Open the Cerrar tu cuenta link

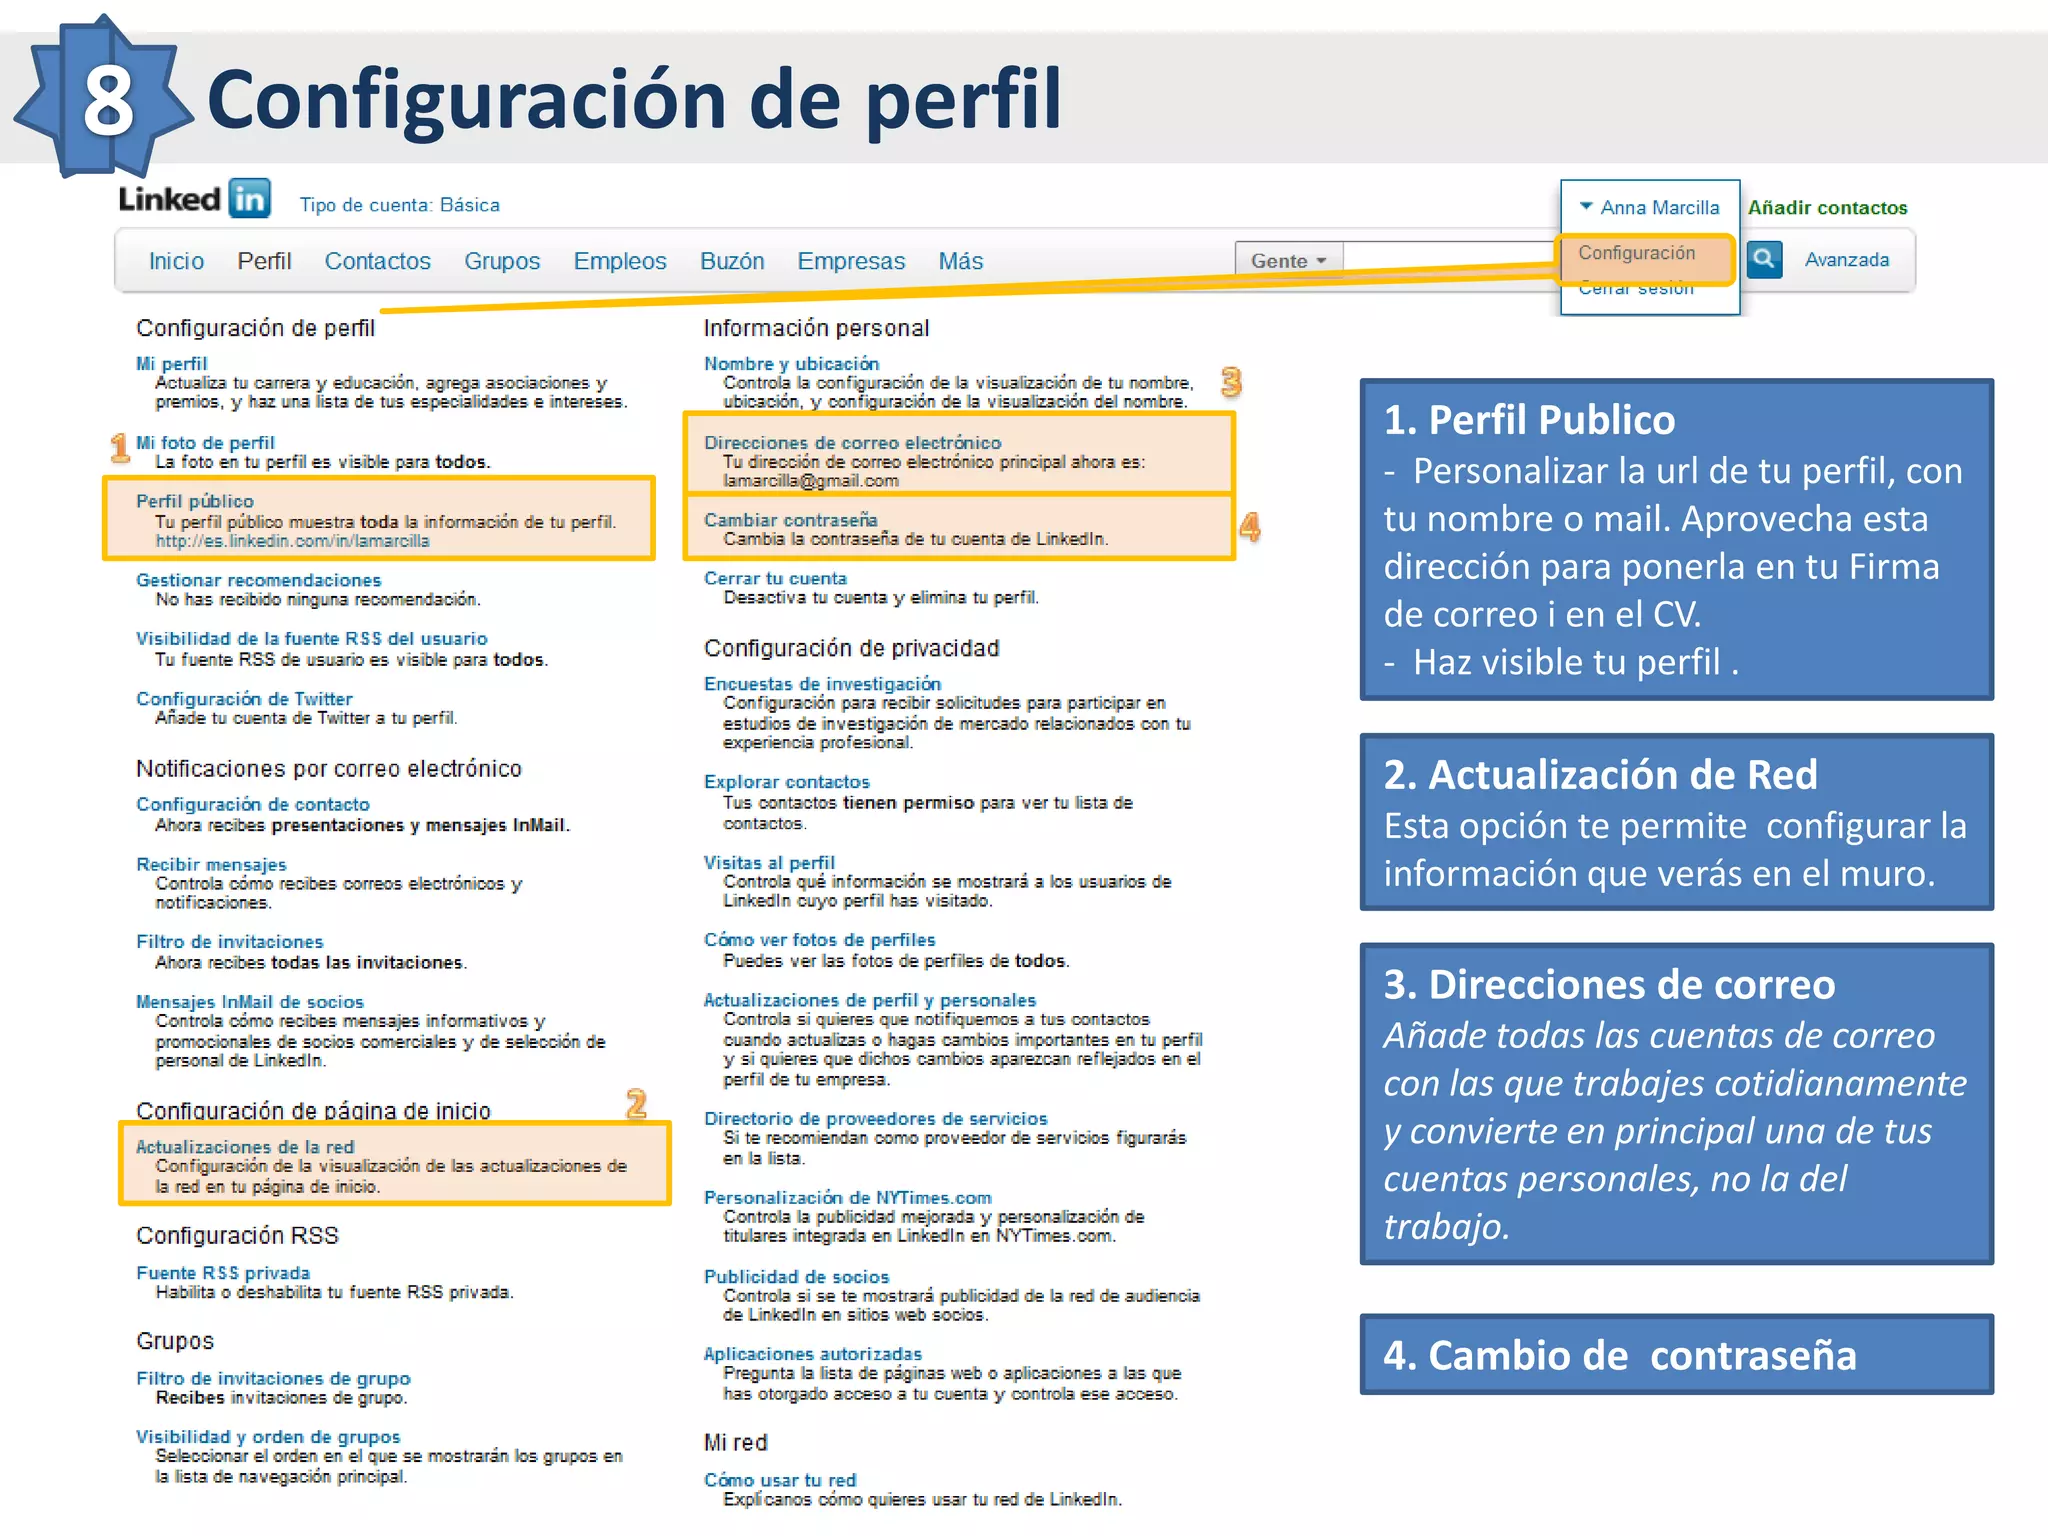775,578
